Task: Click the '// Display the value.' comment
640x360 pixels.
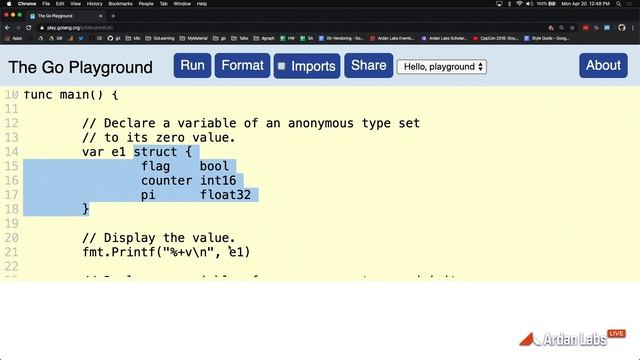Action: pyautogui.click(x=159, y=238)
